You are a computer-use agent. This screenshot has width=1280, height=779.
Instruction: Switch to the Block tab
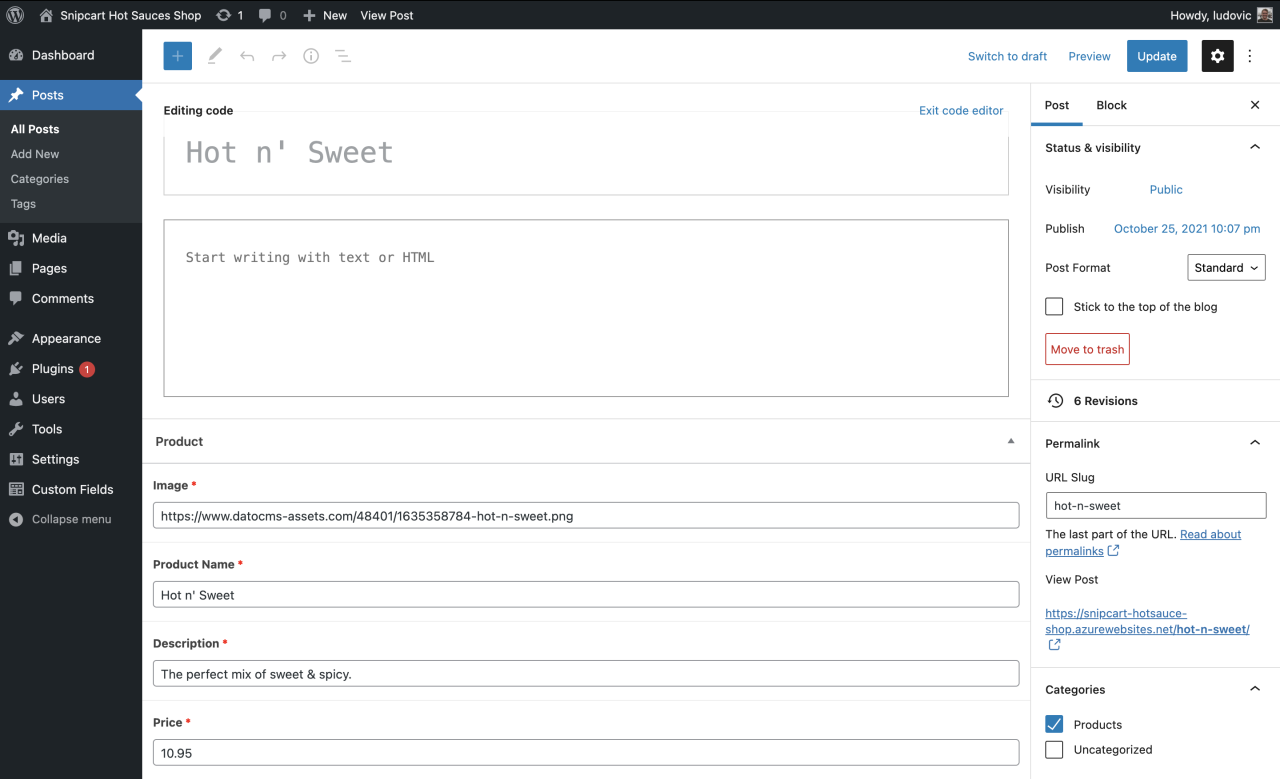coord(1111,105)
